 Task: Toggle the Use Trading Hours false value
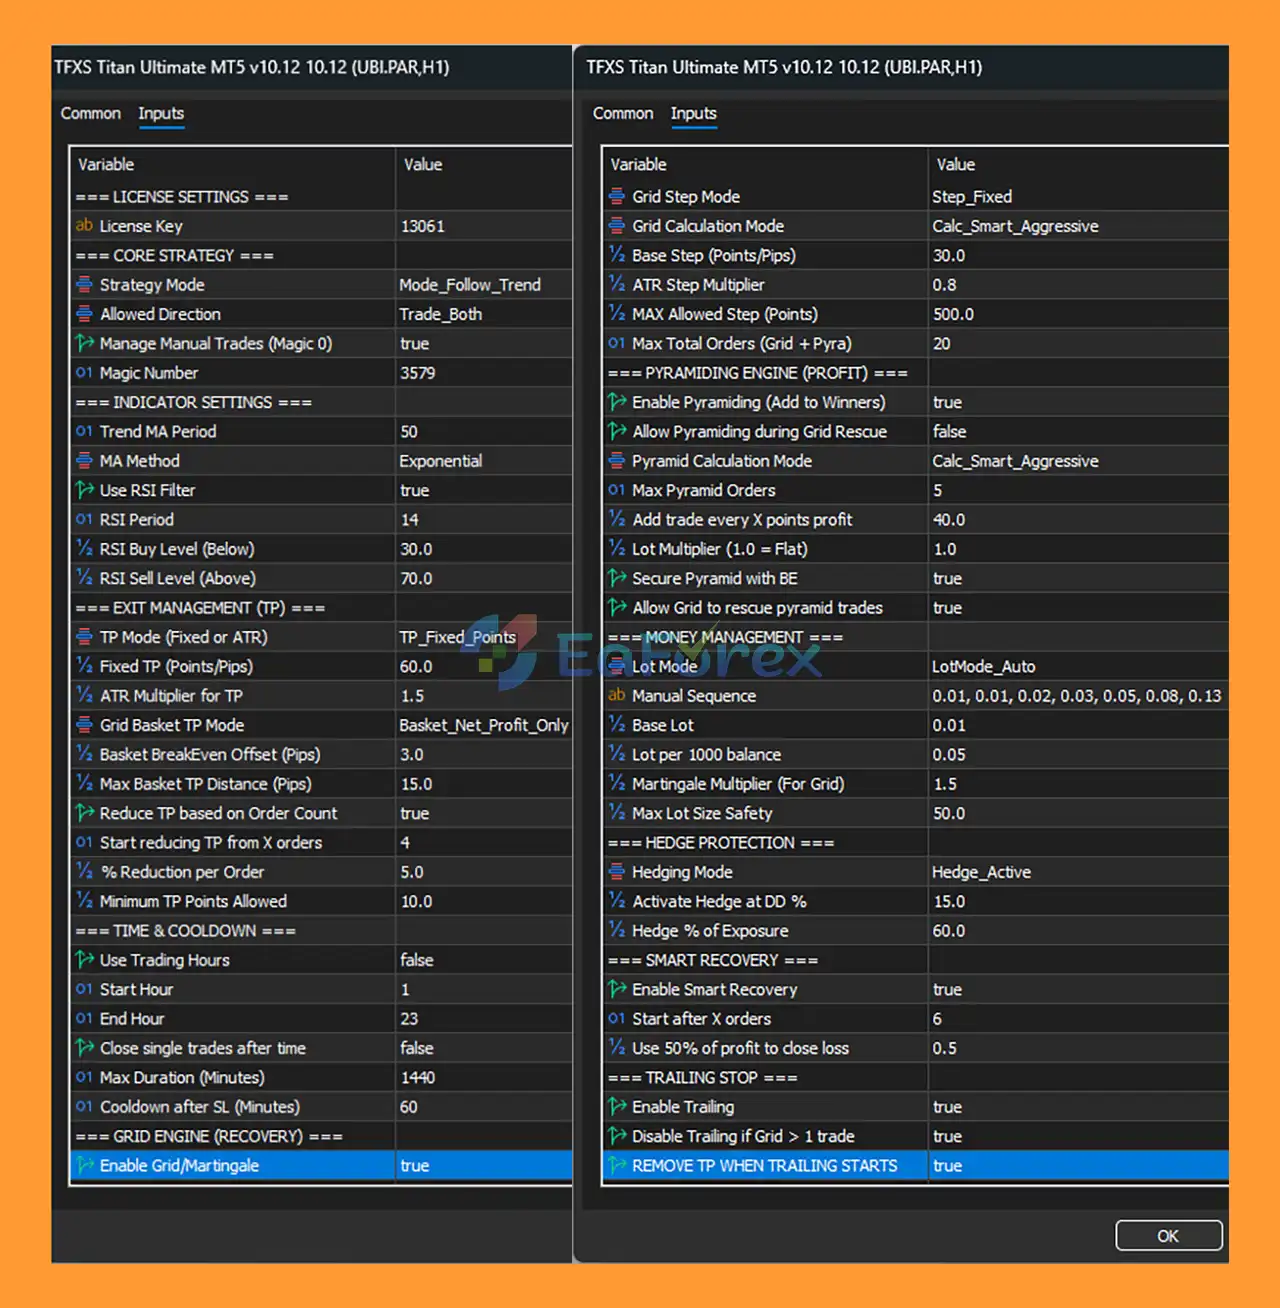[417, 960]
